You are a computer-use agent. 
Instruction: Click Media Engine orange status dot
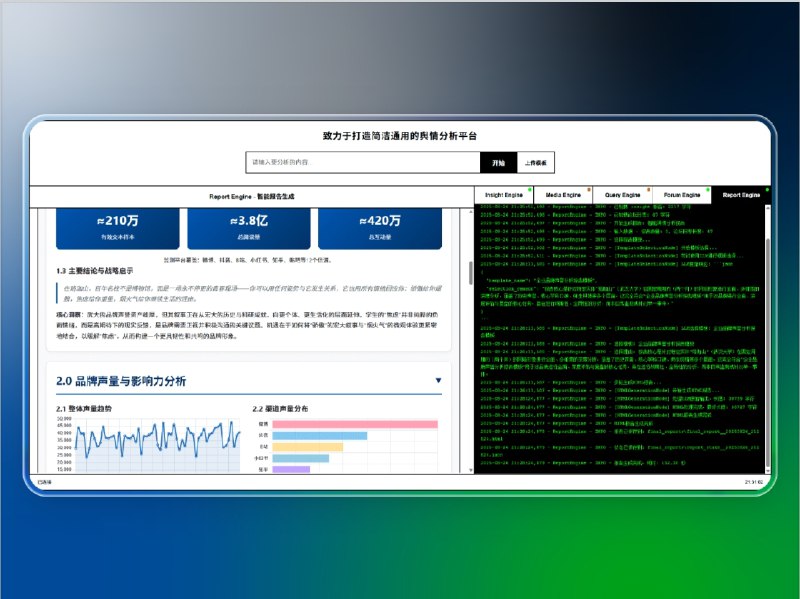point(590,189)
